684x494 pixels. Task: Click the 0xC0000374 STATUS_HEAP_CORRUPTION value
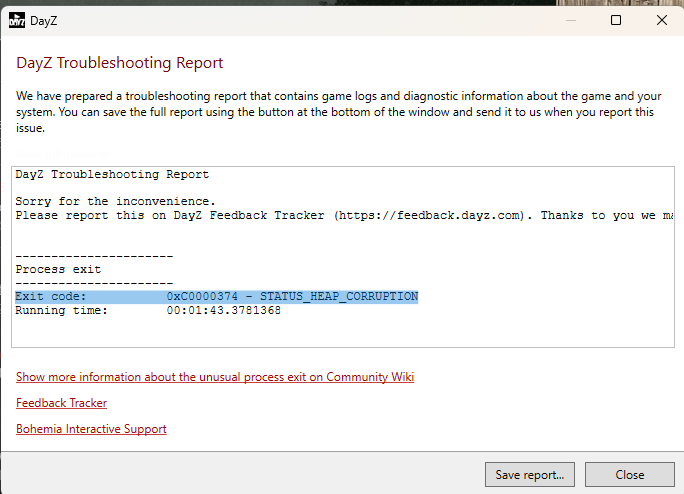pyautogui.click(x=292, y=297)
